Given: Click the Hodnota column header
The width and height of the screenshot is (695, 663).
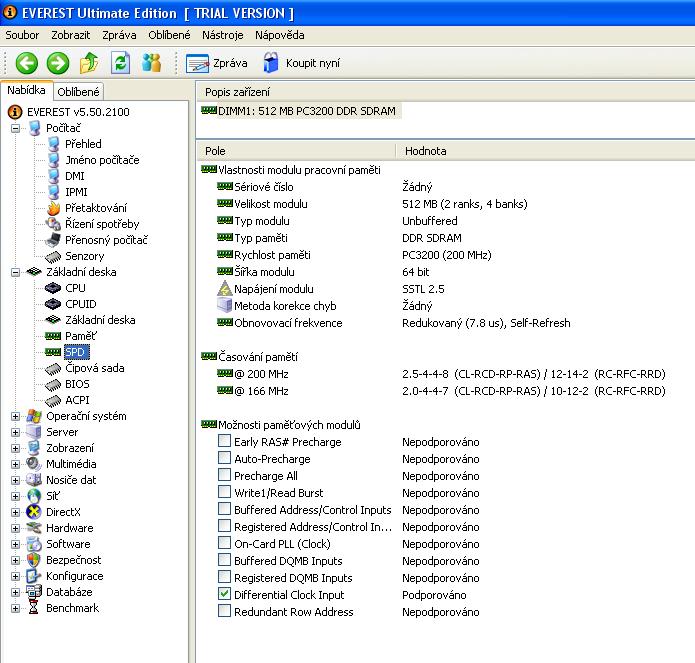Looking at the screenshot, I should pyautogui.click(x=425, y=151).
